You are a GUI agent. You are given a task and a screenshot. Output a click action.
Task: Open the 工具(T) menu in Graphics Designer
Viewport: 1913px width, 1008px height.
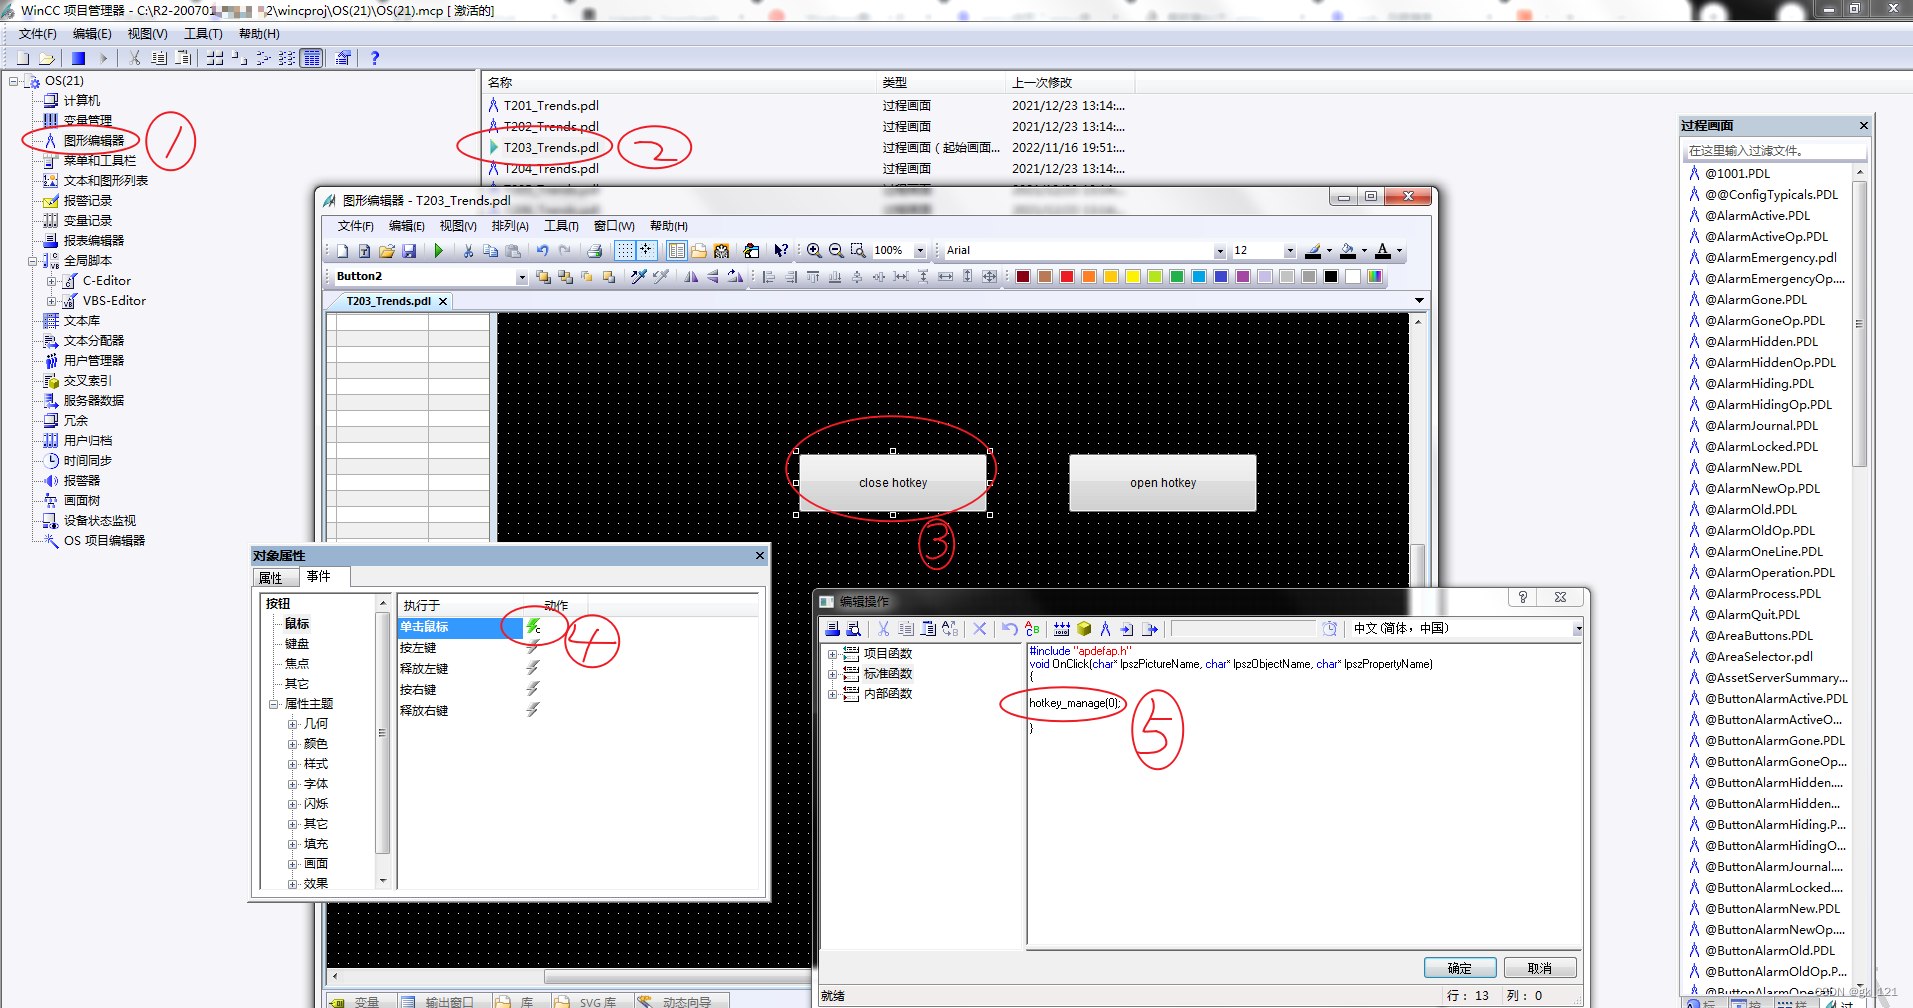561,226
